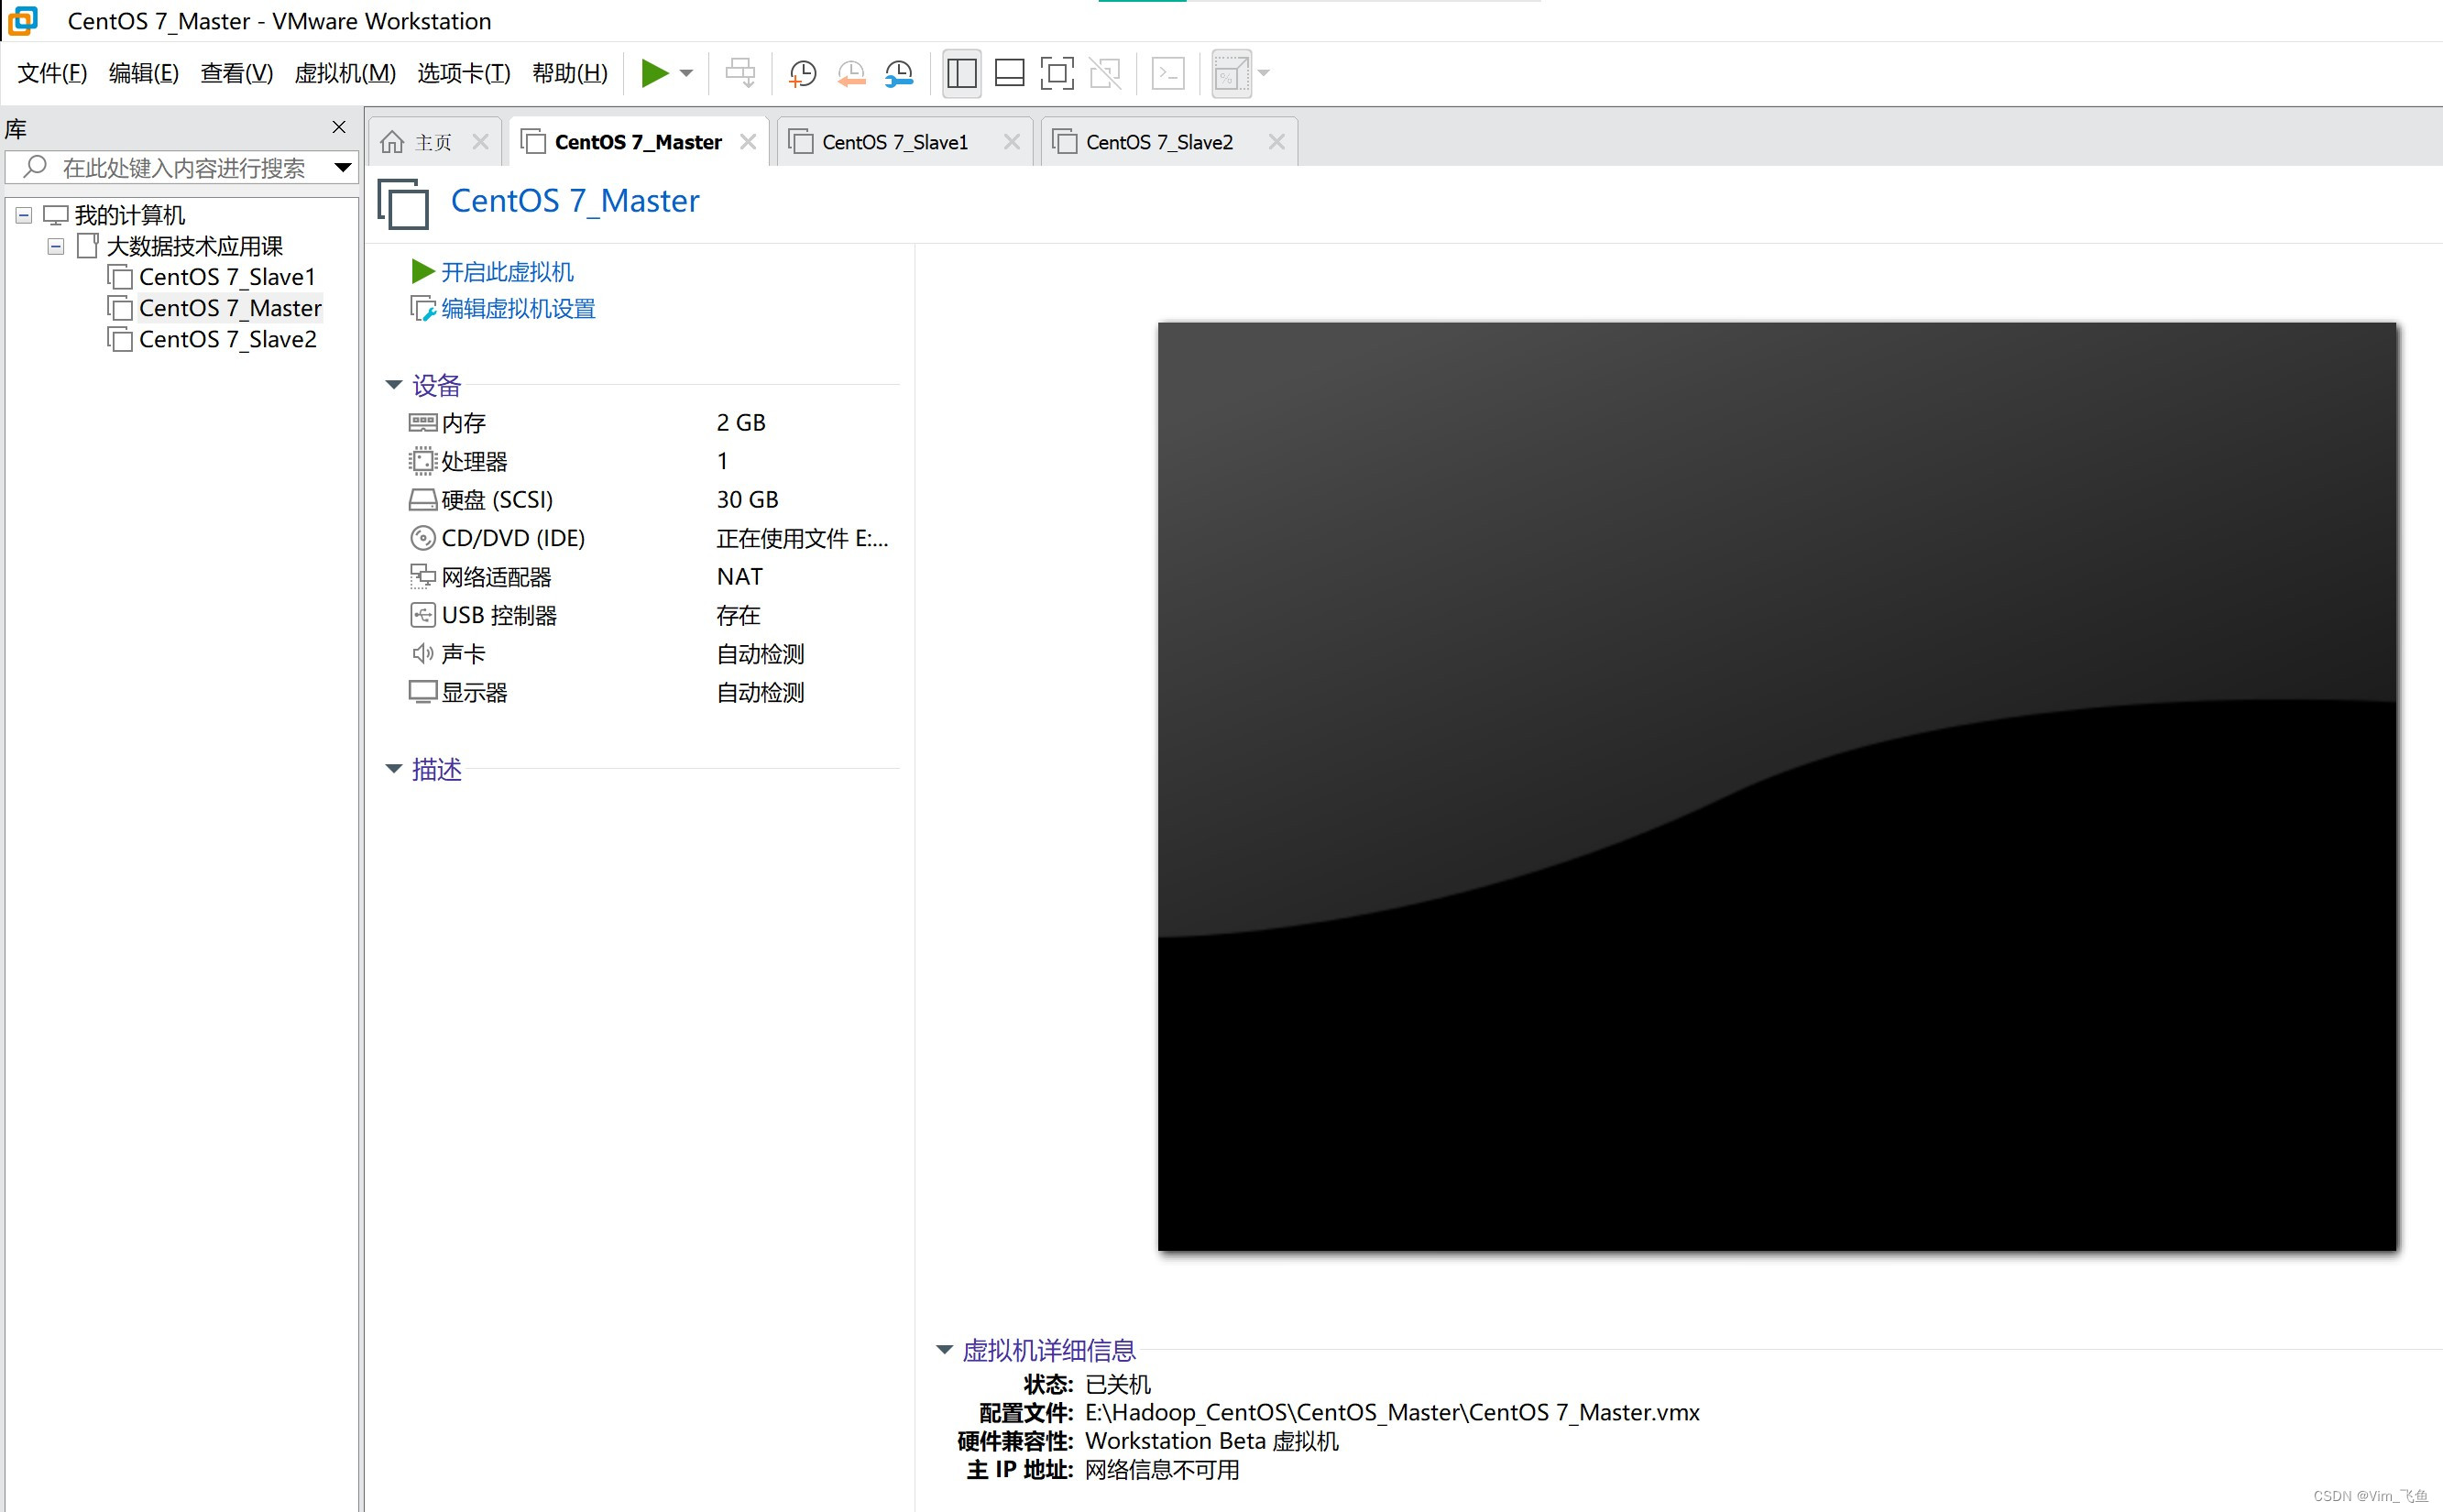Toggle the library panel visibility icon
Viewport: 2443px width, 1512px height.
[x=960, y=73]
